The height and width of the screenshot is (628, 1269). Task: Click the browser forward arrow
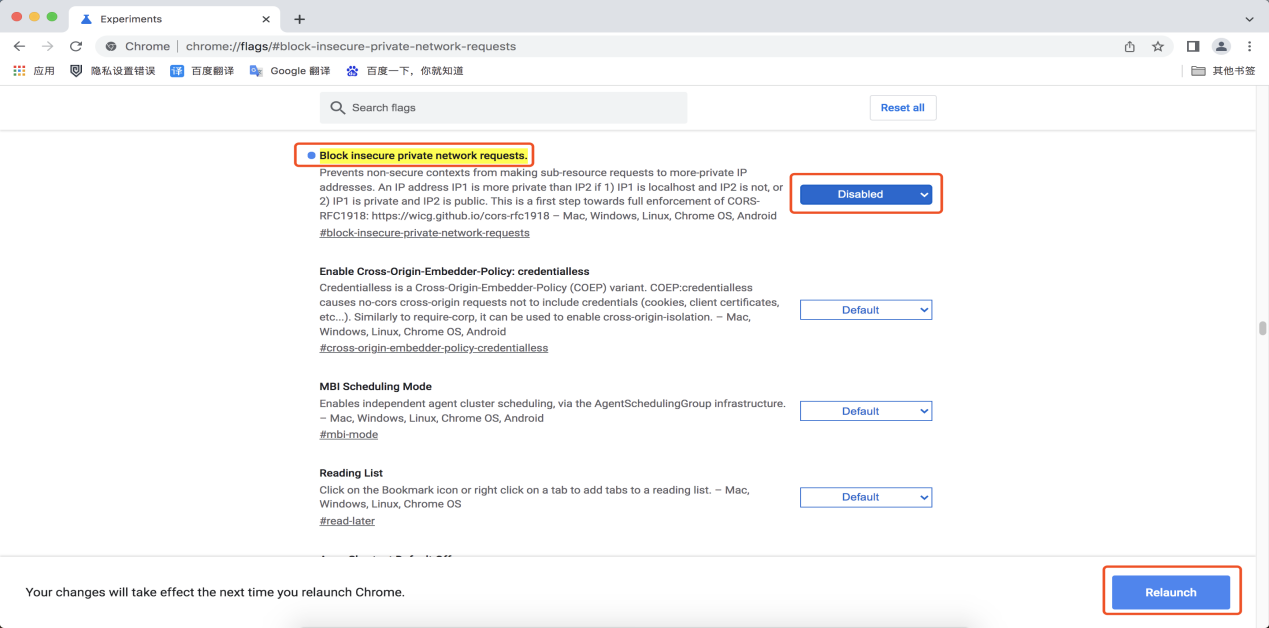(47, 46)
